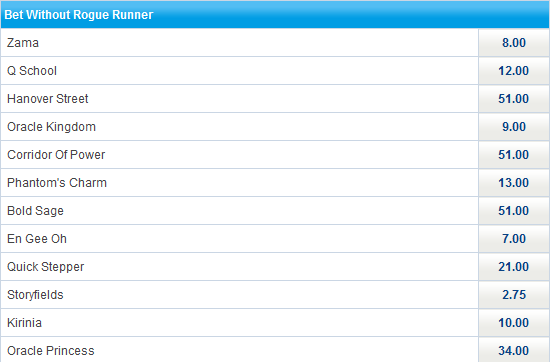Select Oracle Princess 34.00 odds
The height and width of the screenshot is (362, 552).
click(514, 350)
